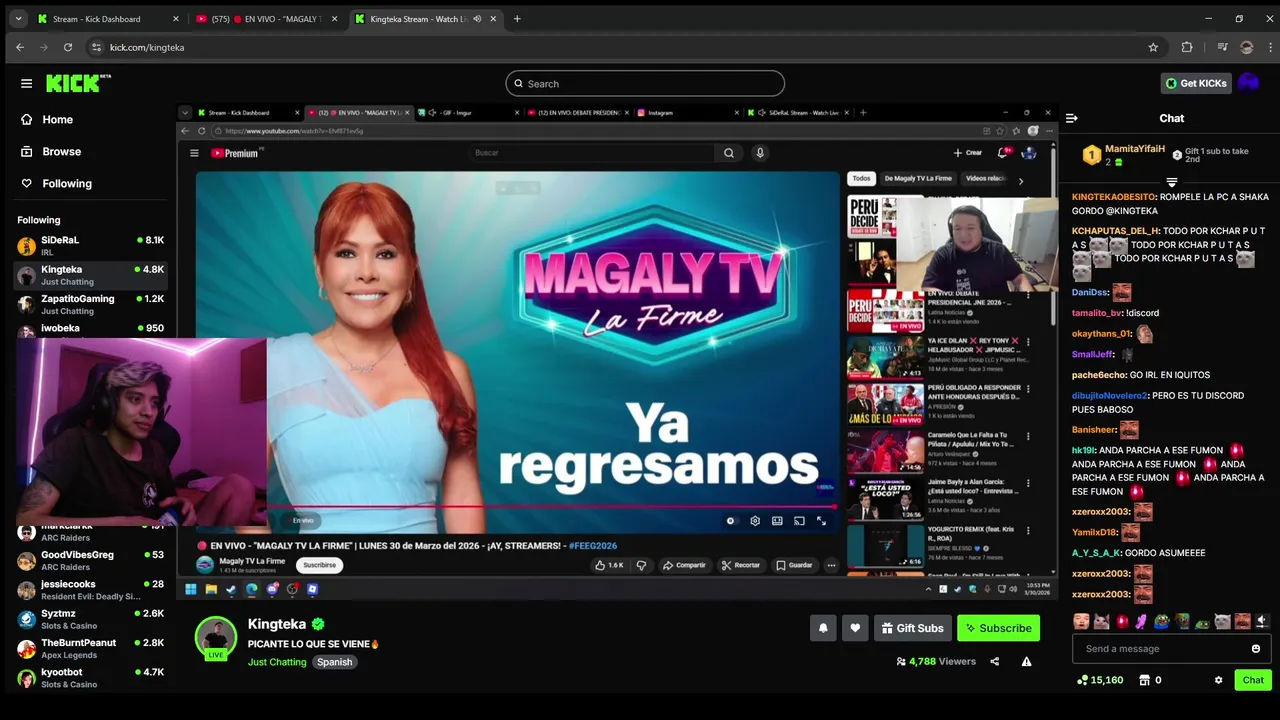The image size is (1280, 720).
Task: Open the user profile avatar menu
Action: [x=1248, y=83]
